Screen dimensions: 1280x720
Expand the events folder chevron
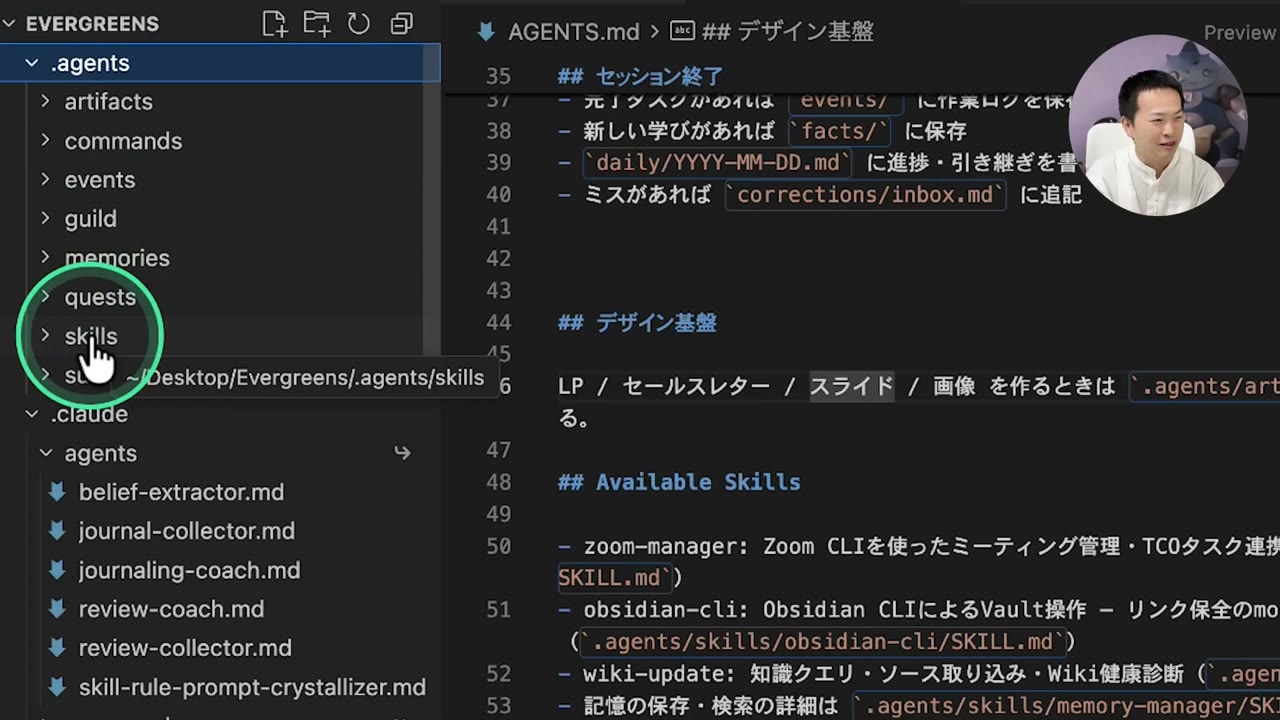pos(45,179)
